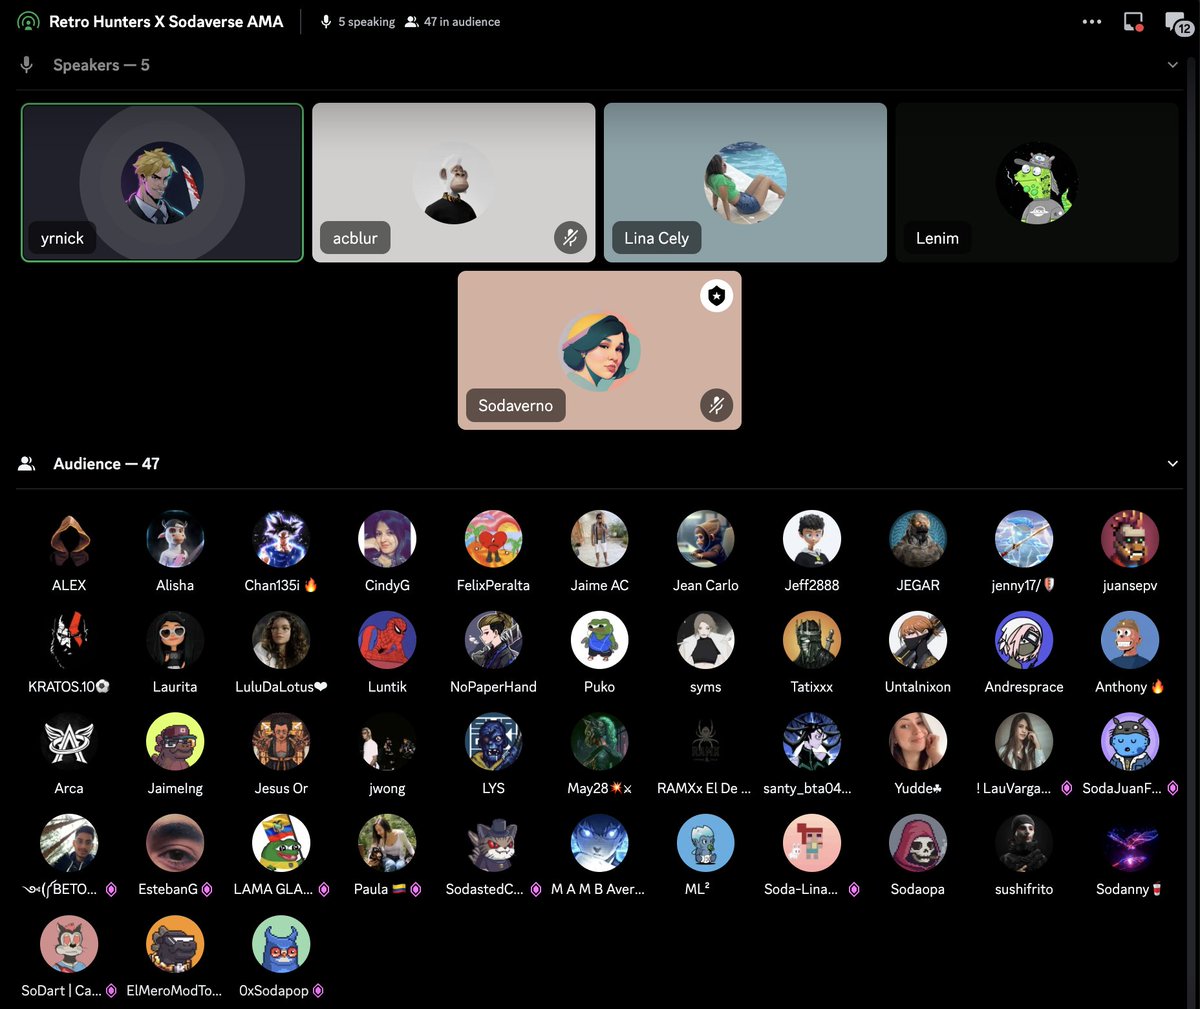This screenshot has width=1200, height=1009.
Task: Open Paula's avatar
Action: (387, 842)
